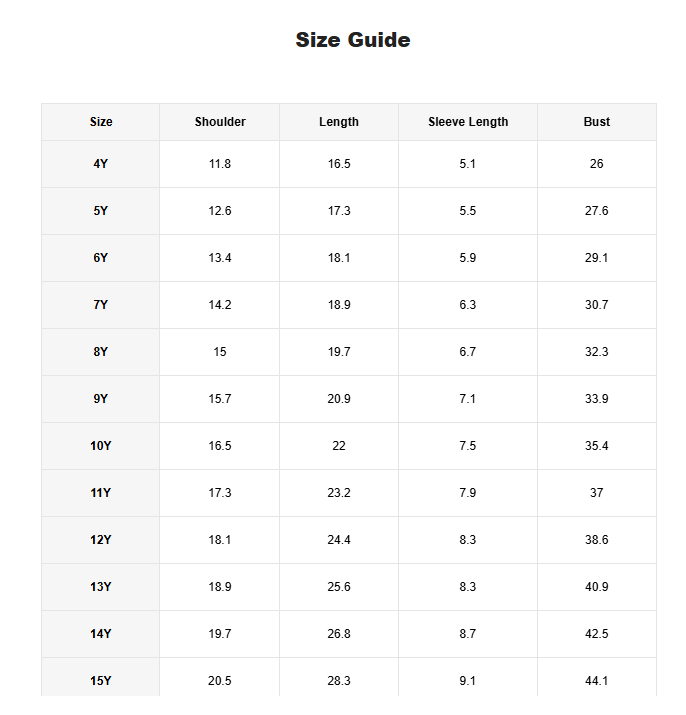Click the 6Y size row label
The height and width of the screenshot is (715, 686).
[x=101, y=258]
